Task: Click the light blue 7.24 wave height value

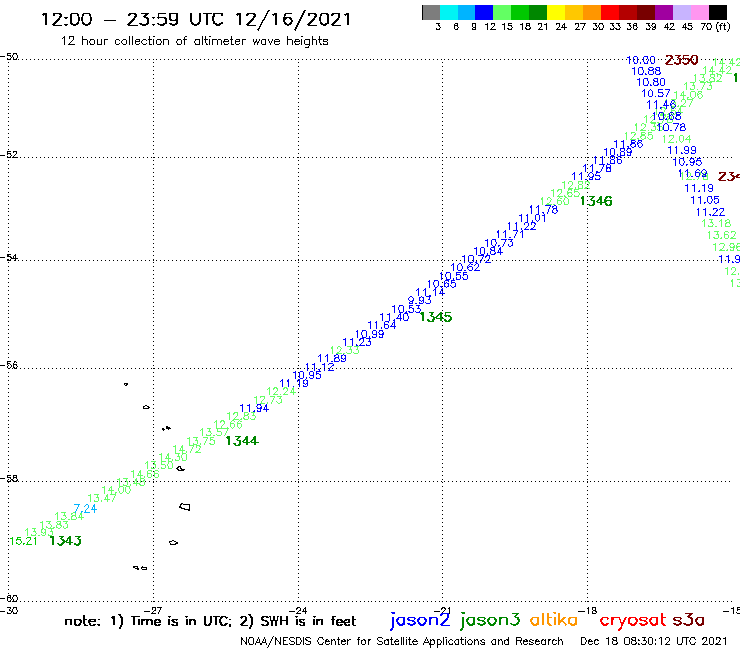Action: click(85, 508)
